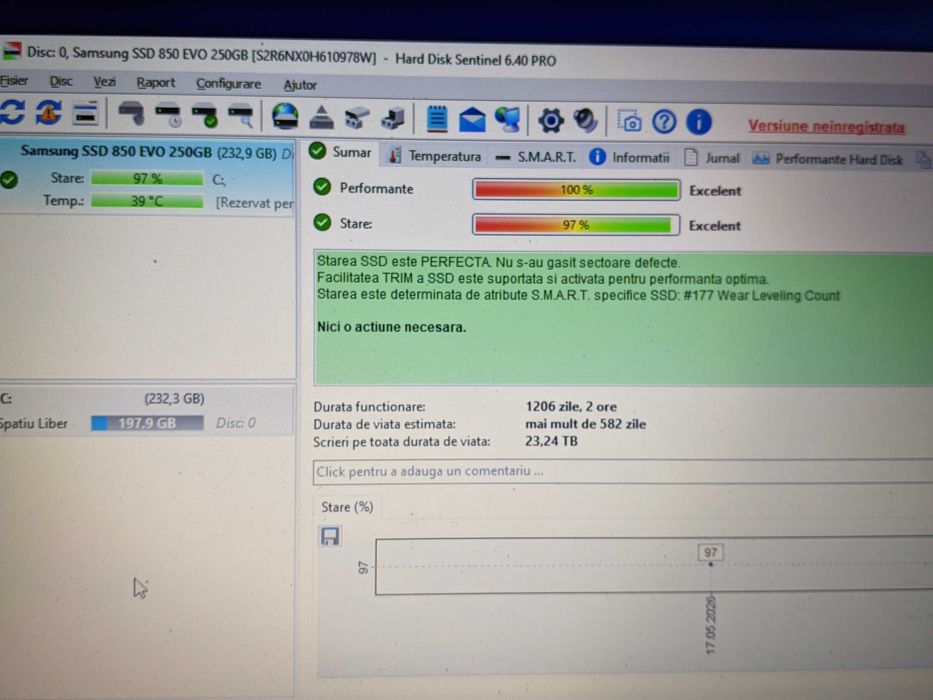The height and width of the screenshot is (700, 933).
Task: Open the blue notepad report icon
Action: [x=437, y=118]
